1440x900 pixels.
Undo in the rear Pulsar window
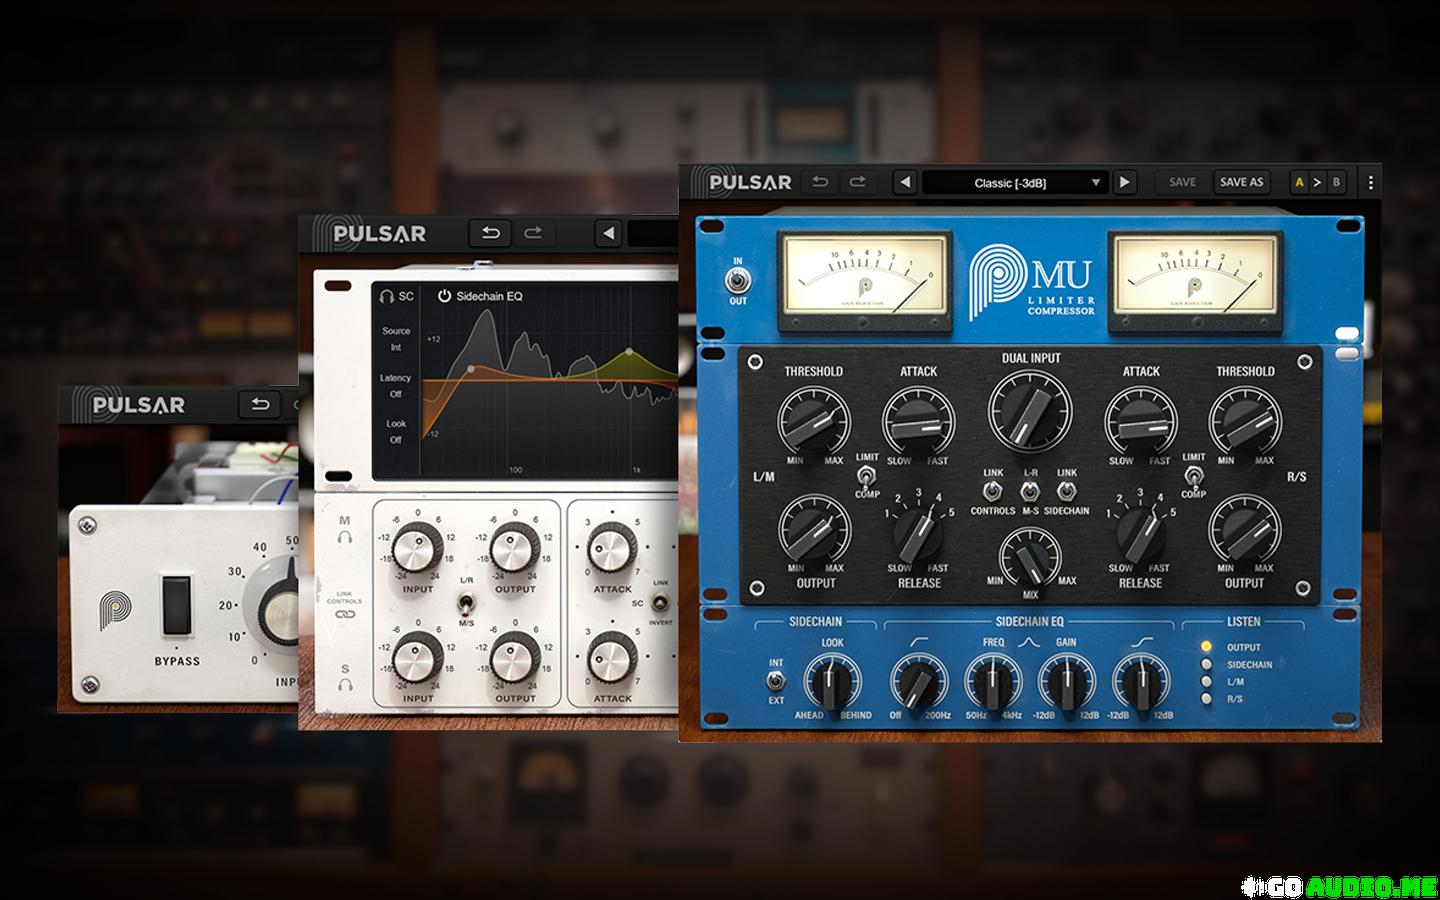[260, 404]
